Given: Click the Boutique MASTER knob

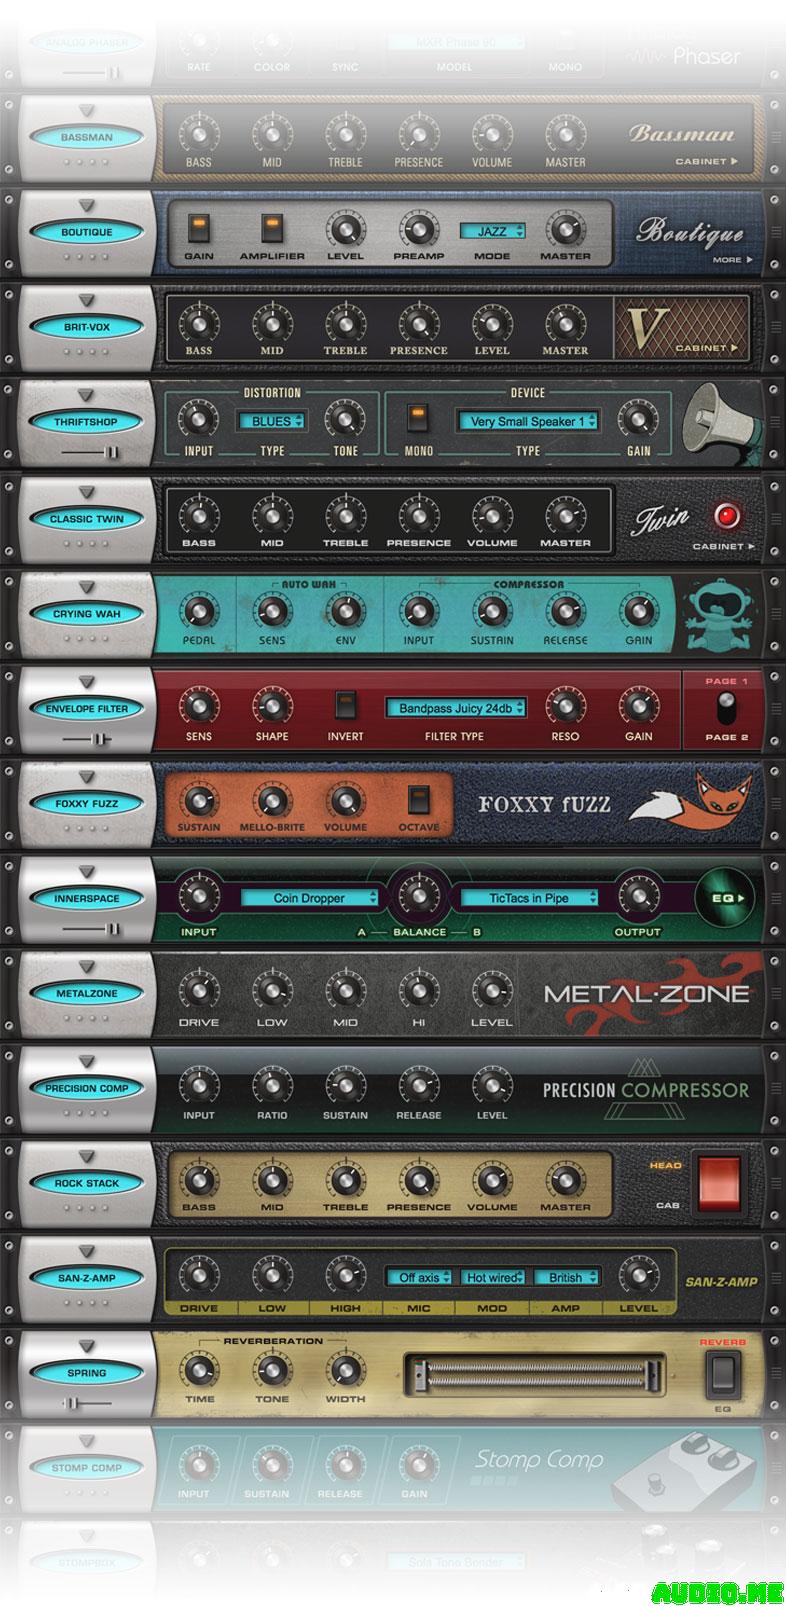Looking at the screenshot, I should 565,230.
